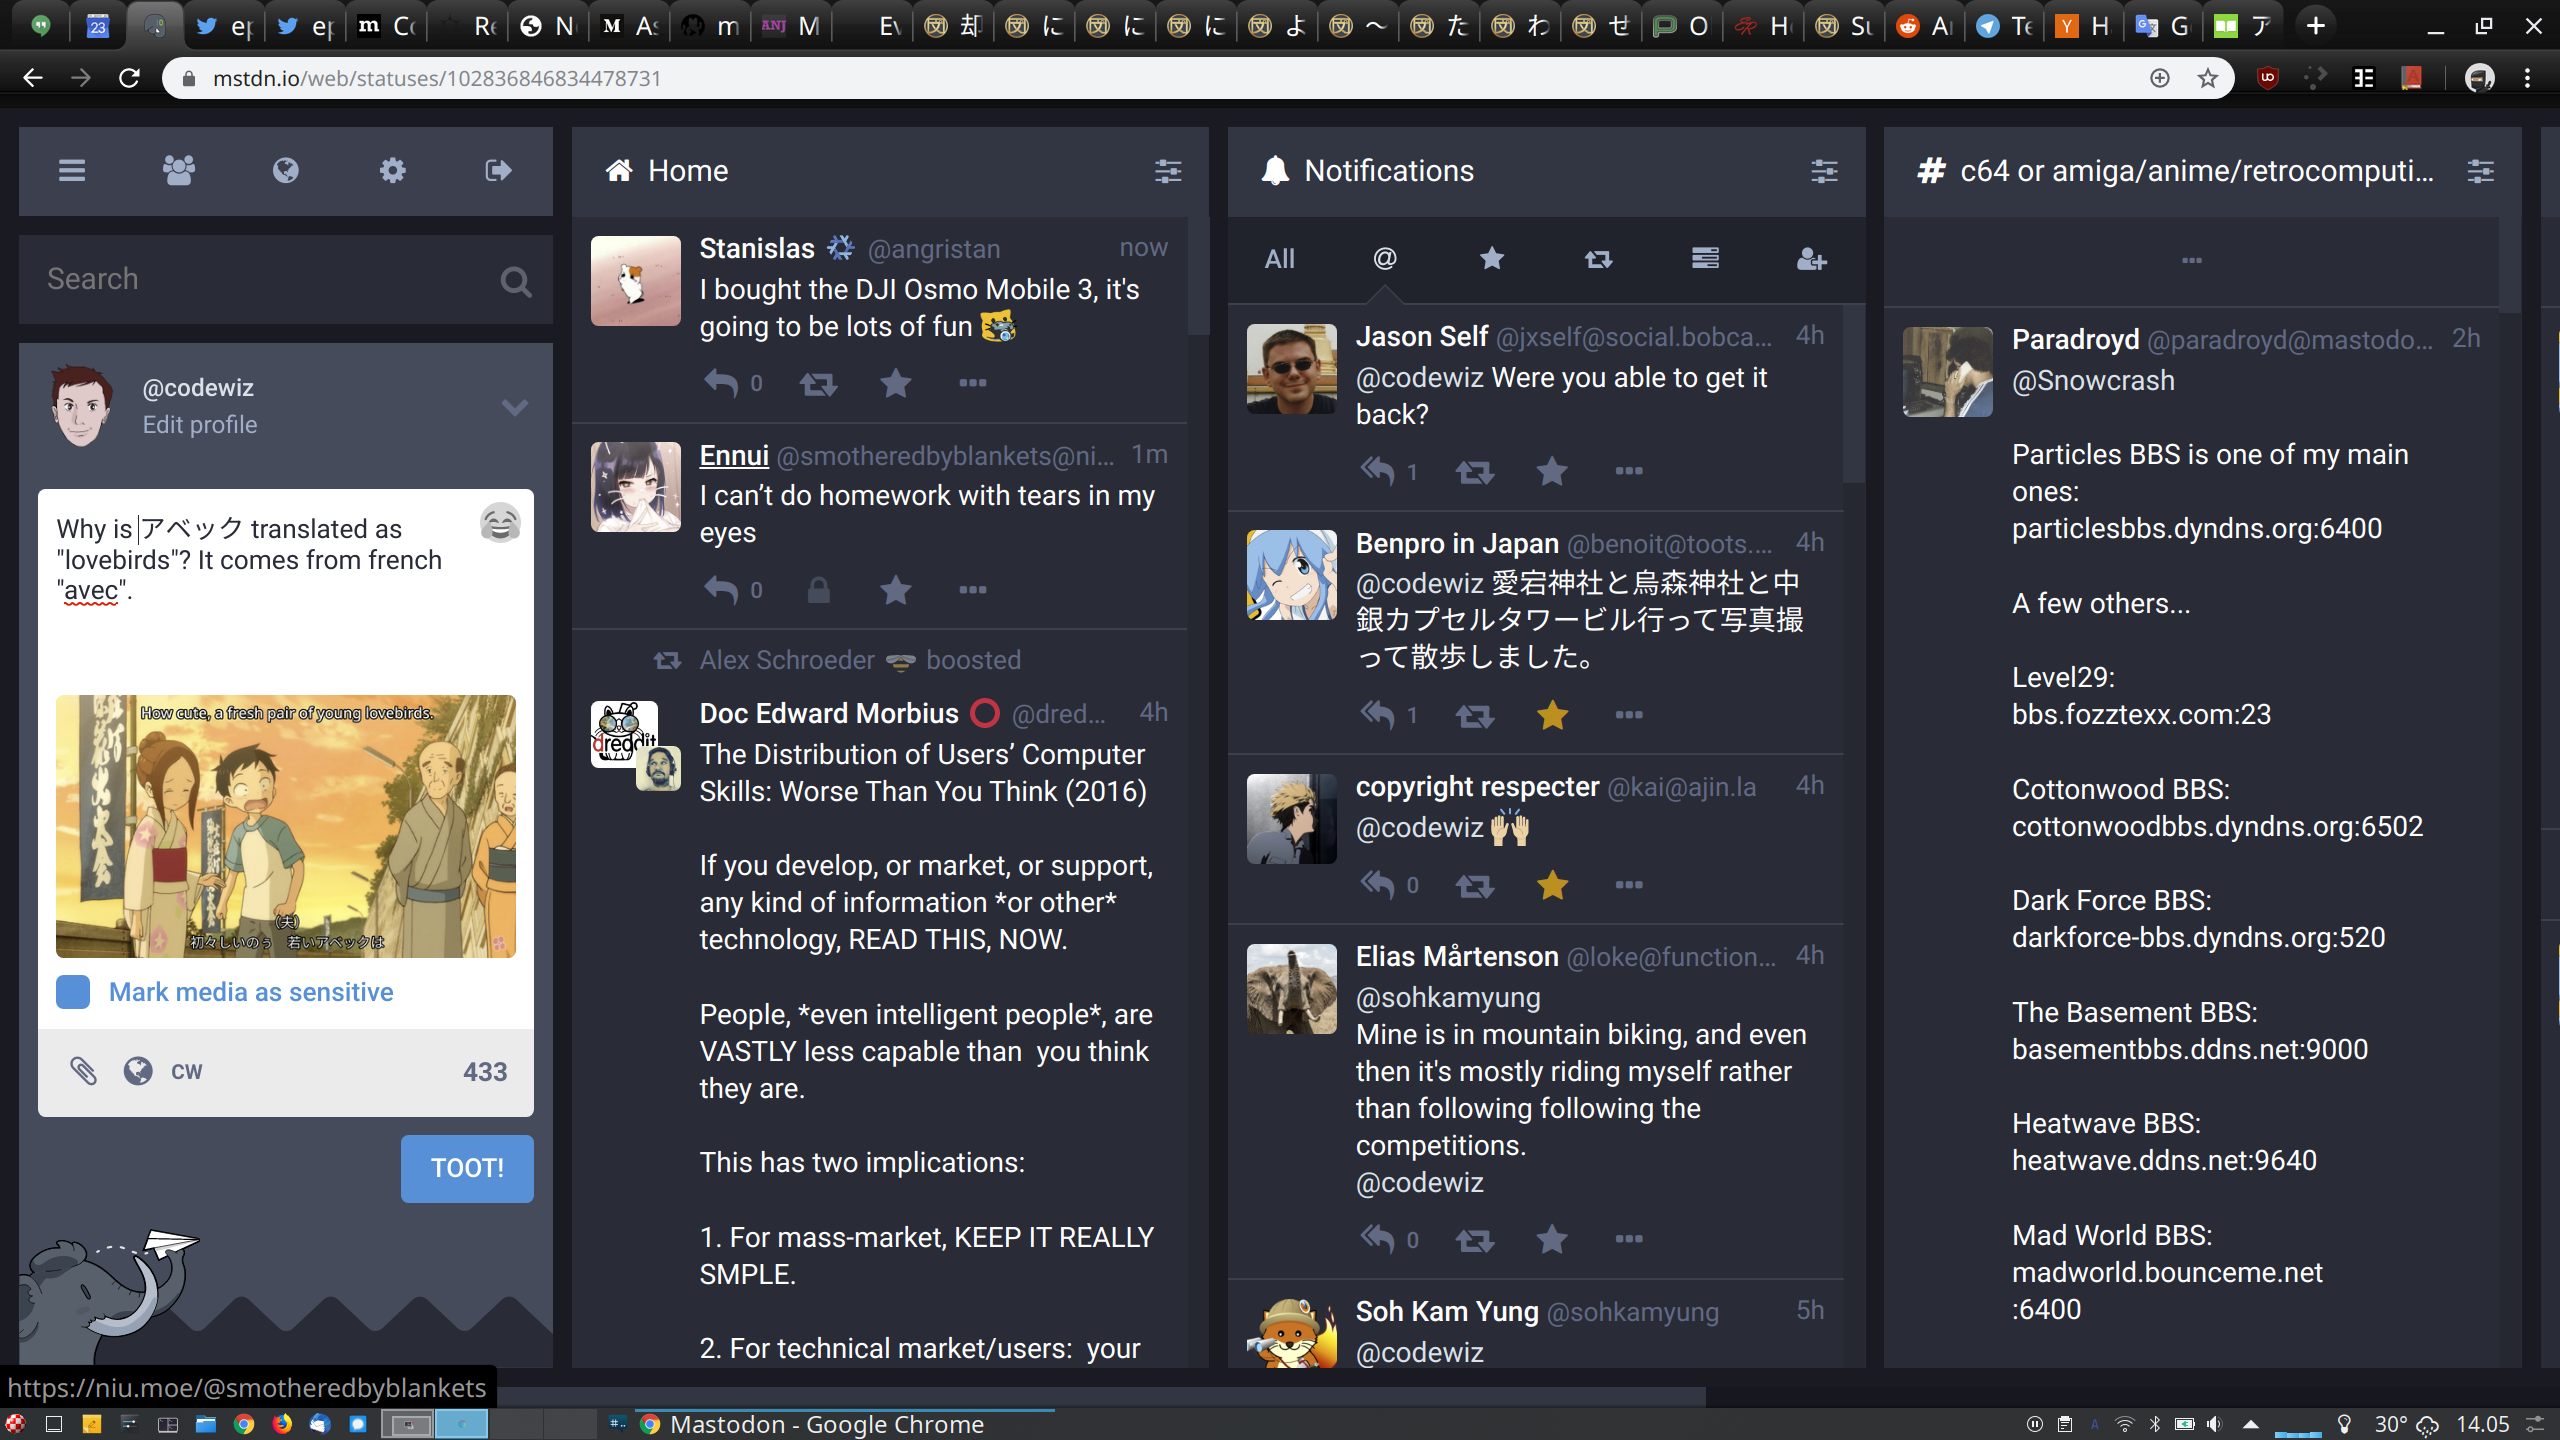Toggle CW content warning in compose
Image resolution: width=2560 pixels, height=1440 pixels.
point(186,1071)
